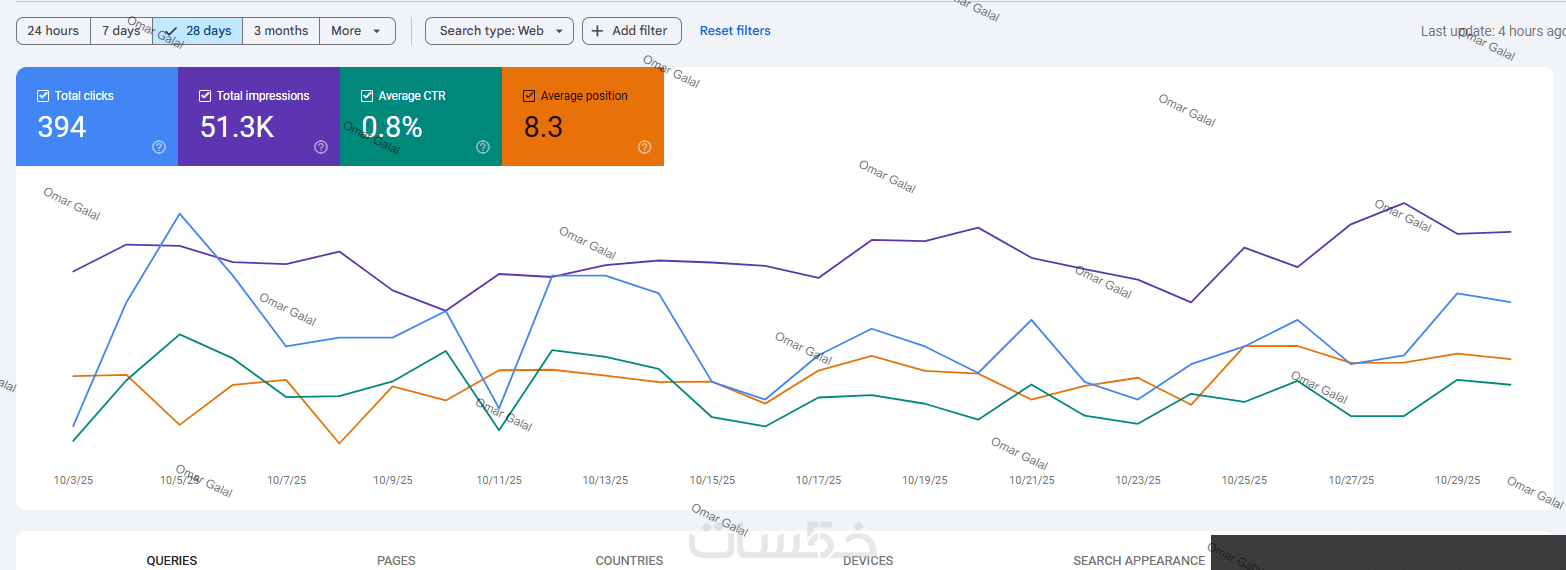The height and width of the screenshot is (570, 1566).
Task: Disable the Average position checkbox
Action: point(529,96)
